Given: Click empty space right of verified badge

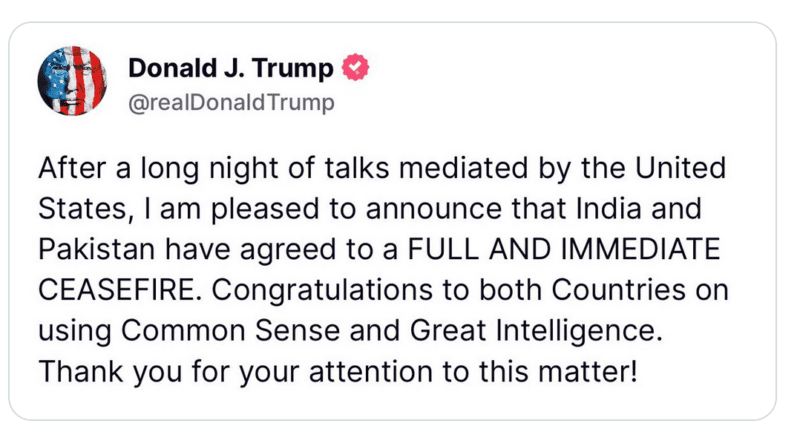Looking at the screenshot, I should click(561, 68).
